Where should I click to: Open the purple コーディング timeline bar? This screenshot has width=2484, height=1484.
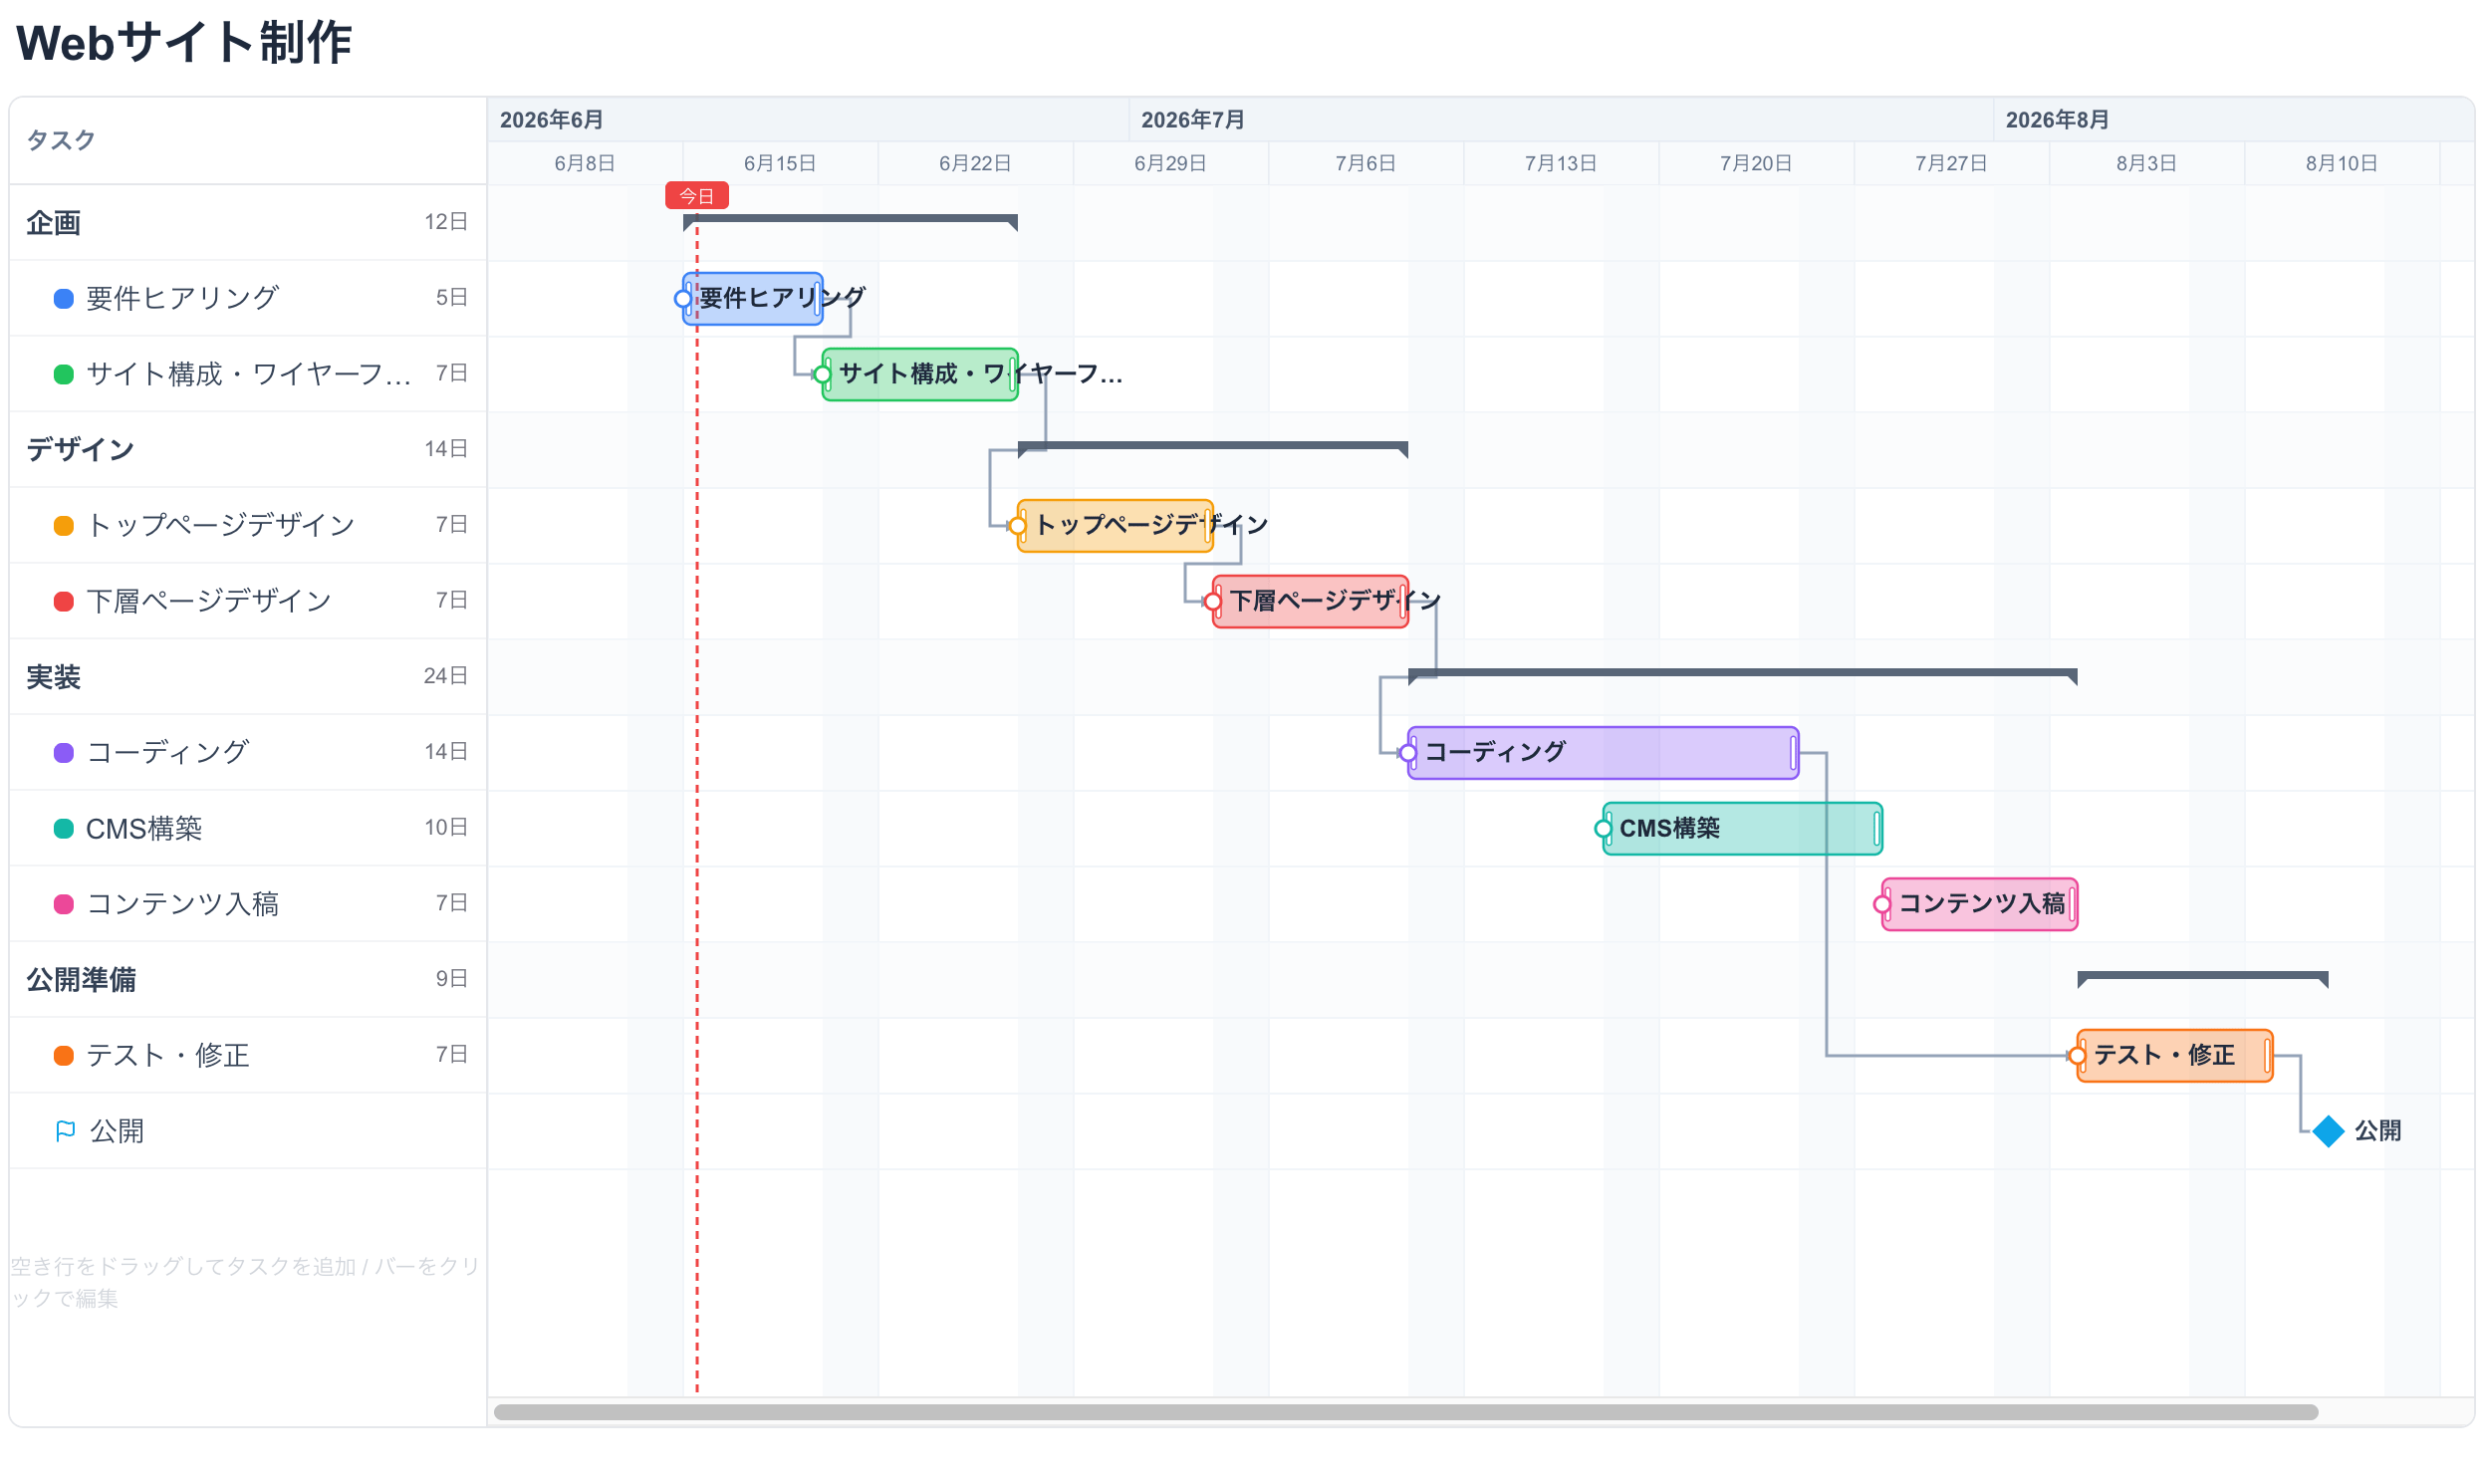(x=1603, y=752)
